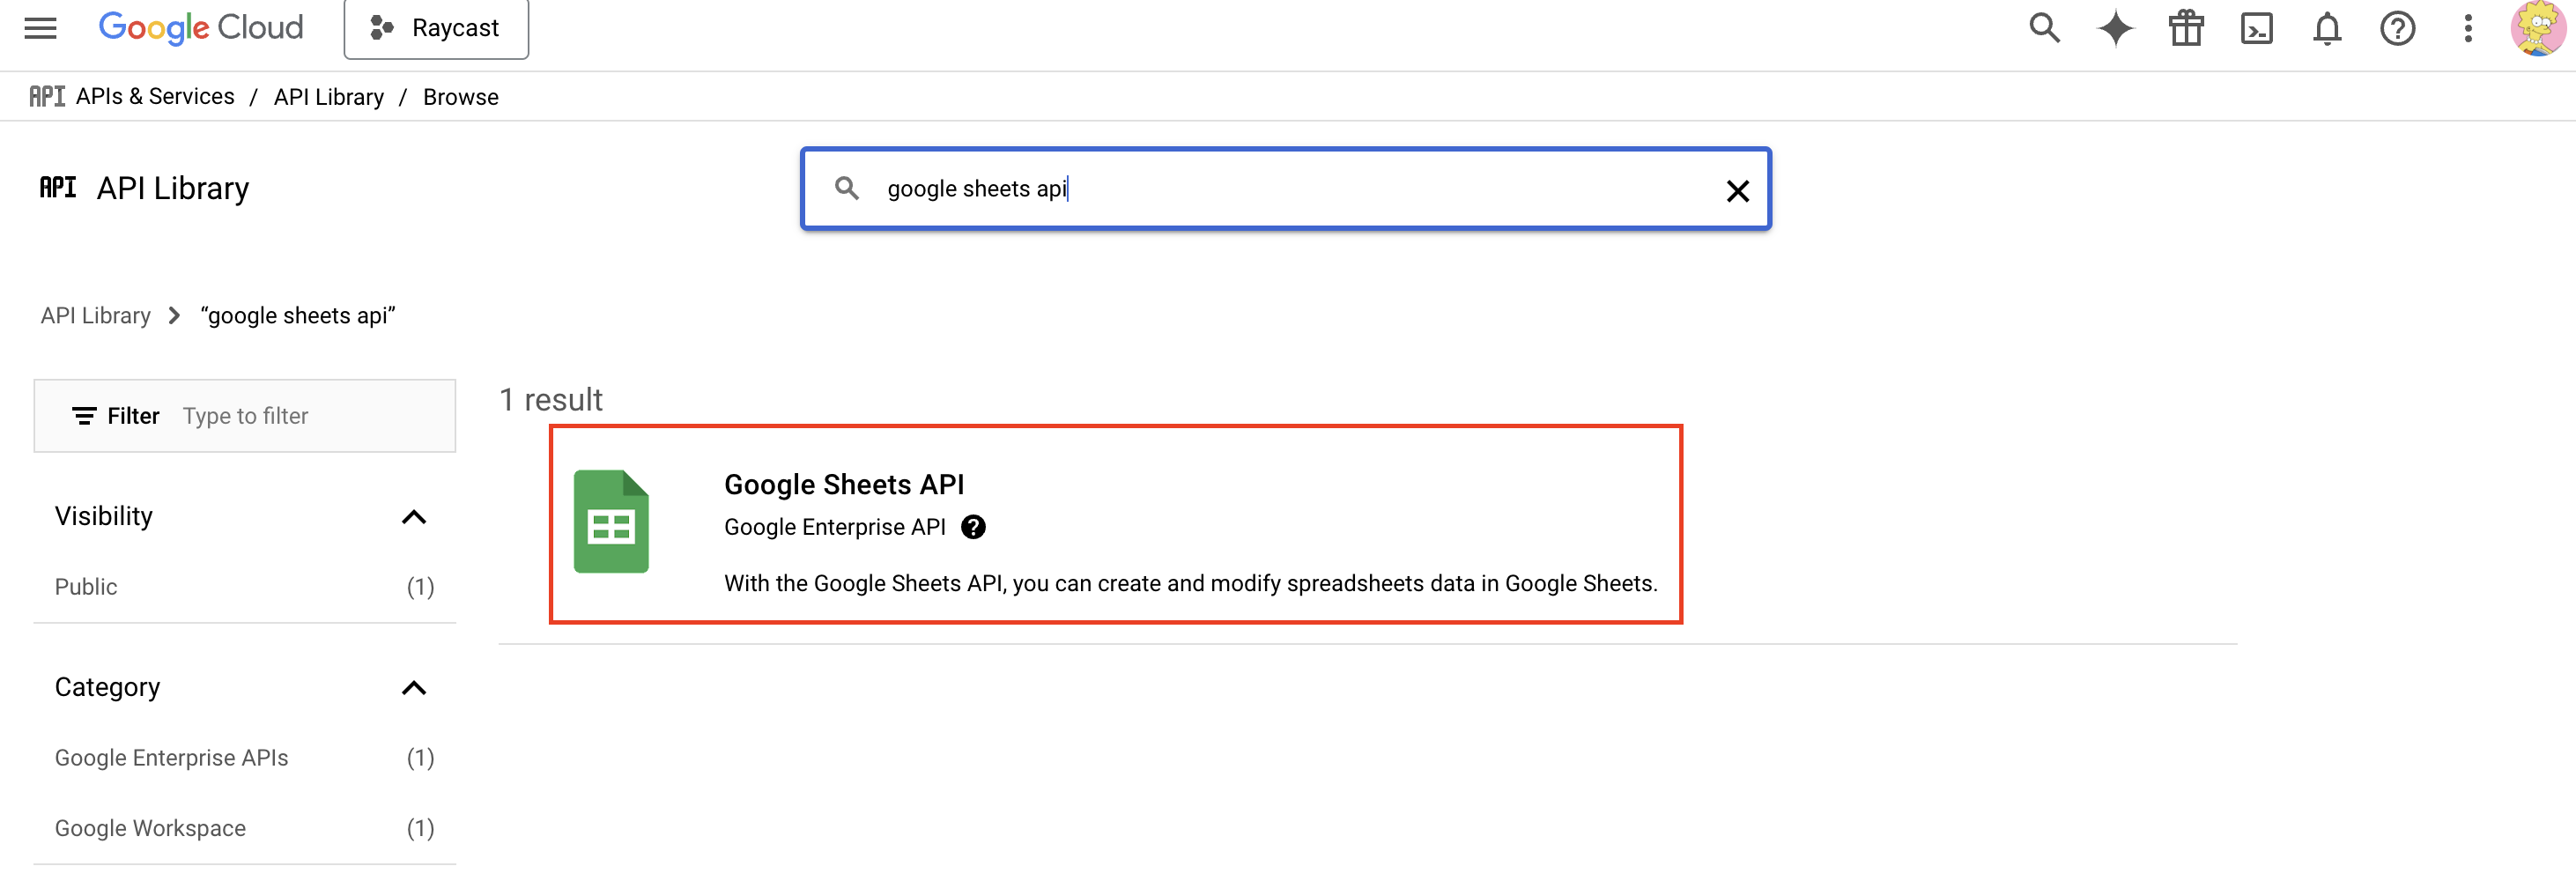Click the green Google Sheets icon
This screenshot has height=881, width=2576.
tap(611, 521)
